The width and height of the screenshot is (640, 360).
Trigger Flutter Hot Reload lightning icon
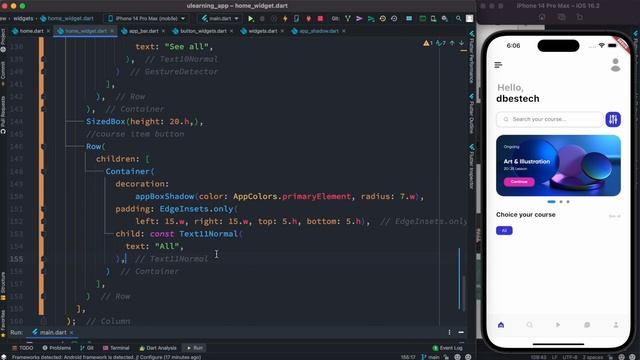pyautogui.click(x=285, y=18)
